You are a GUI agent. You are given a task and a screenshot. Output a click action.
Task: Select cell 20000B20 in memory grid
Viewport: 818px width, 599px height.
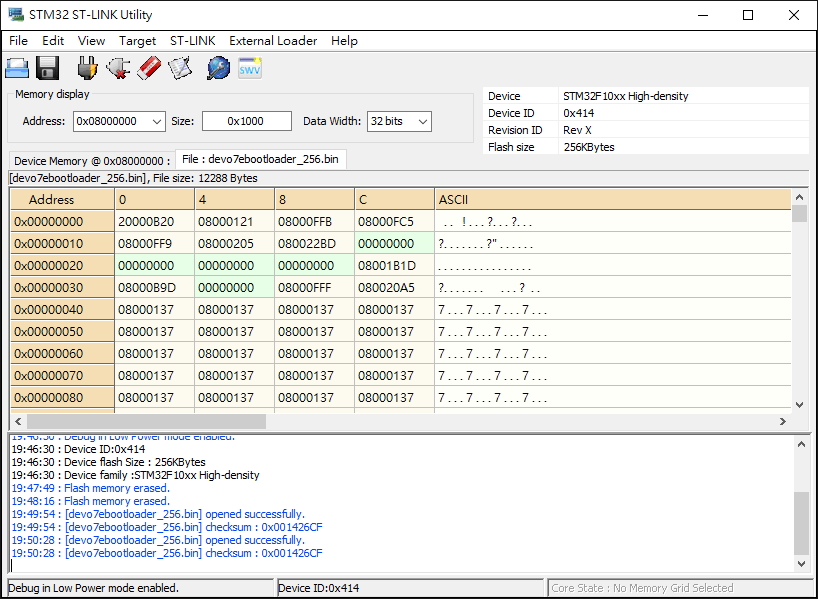click(x=154, y=222)
